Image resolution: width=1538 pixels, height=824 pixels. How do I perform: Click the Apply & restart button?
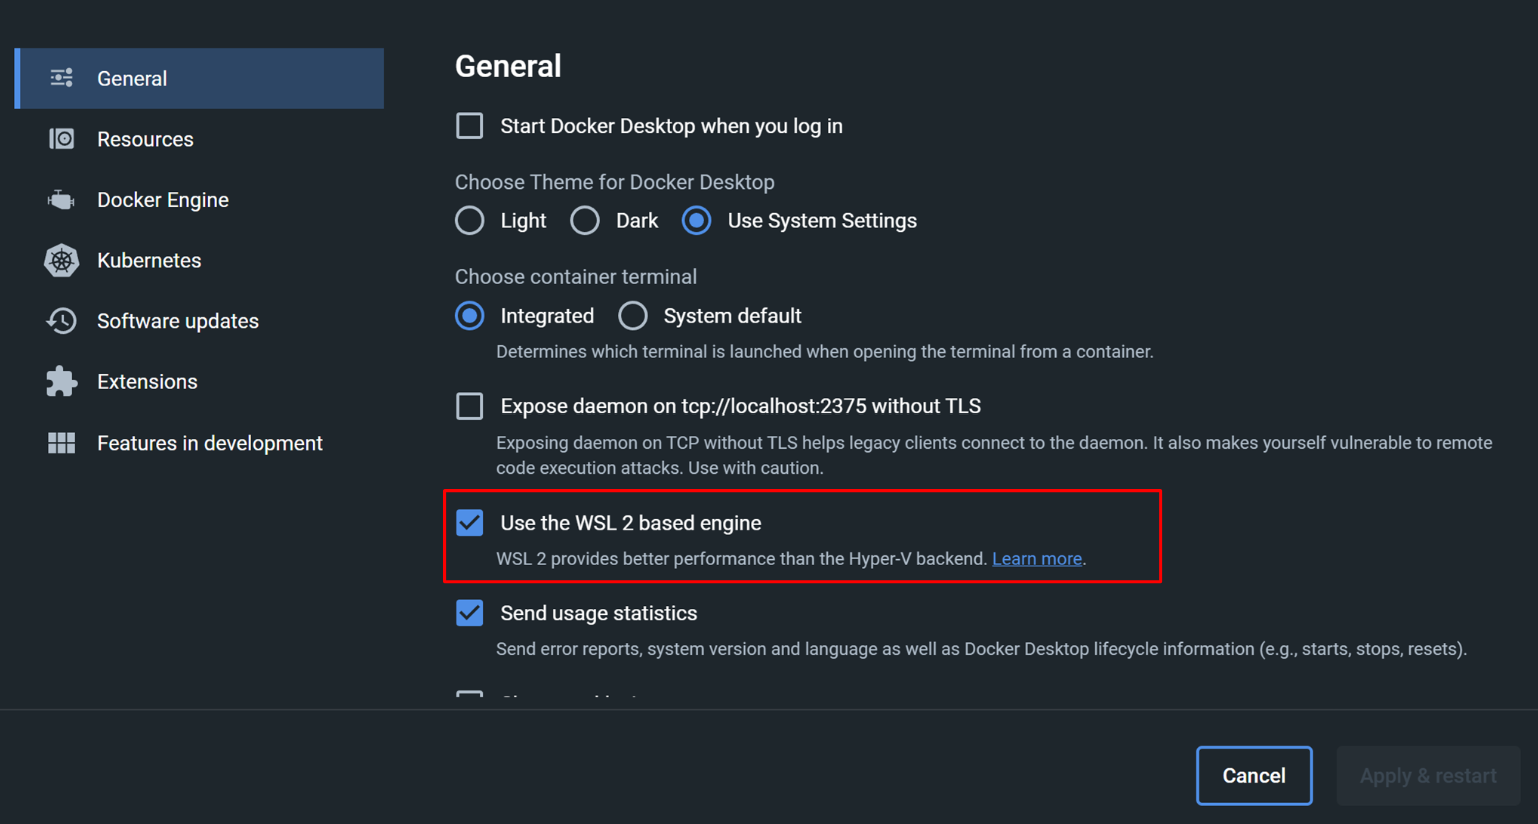1428,776
